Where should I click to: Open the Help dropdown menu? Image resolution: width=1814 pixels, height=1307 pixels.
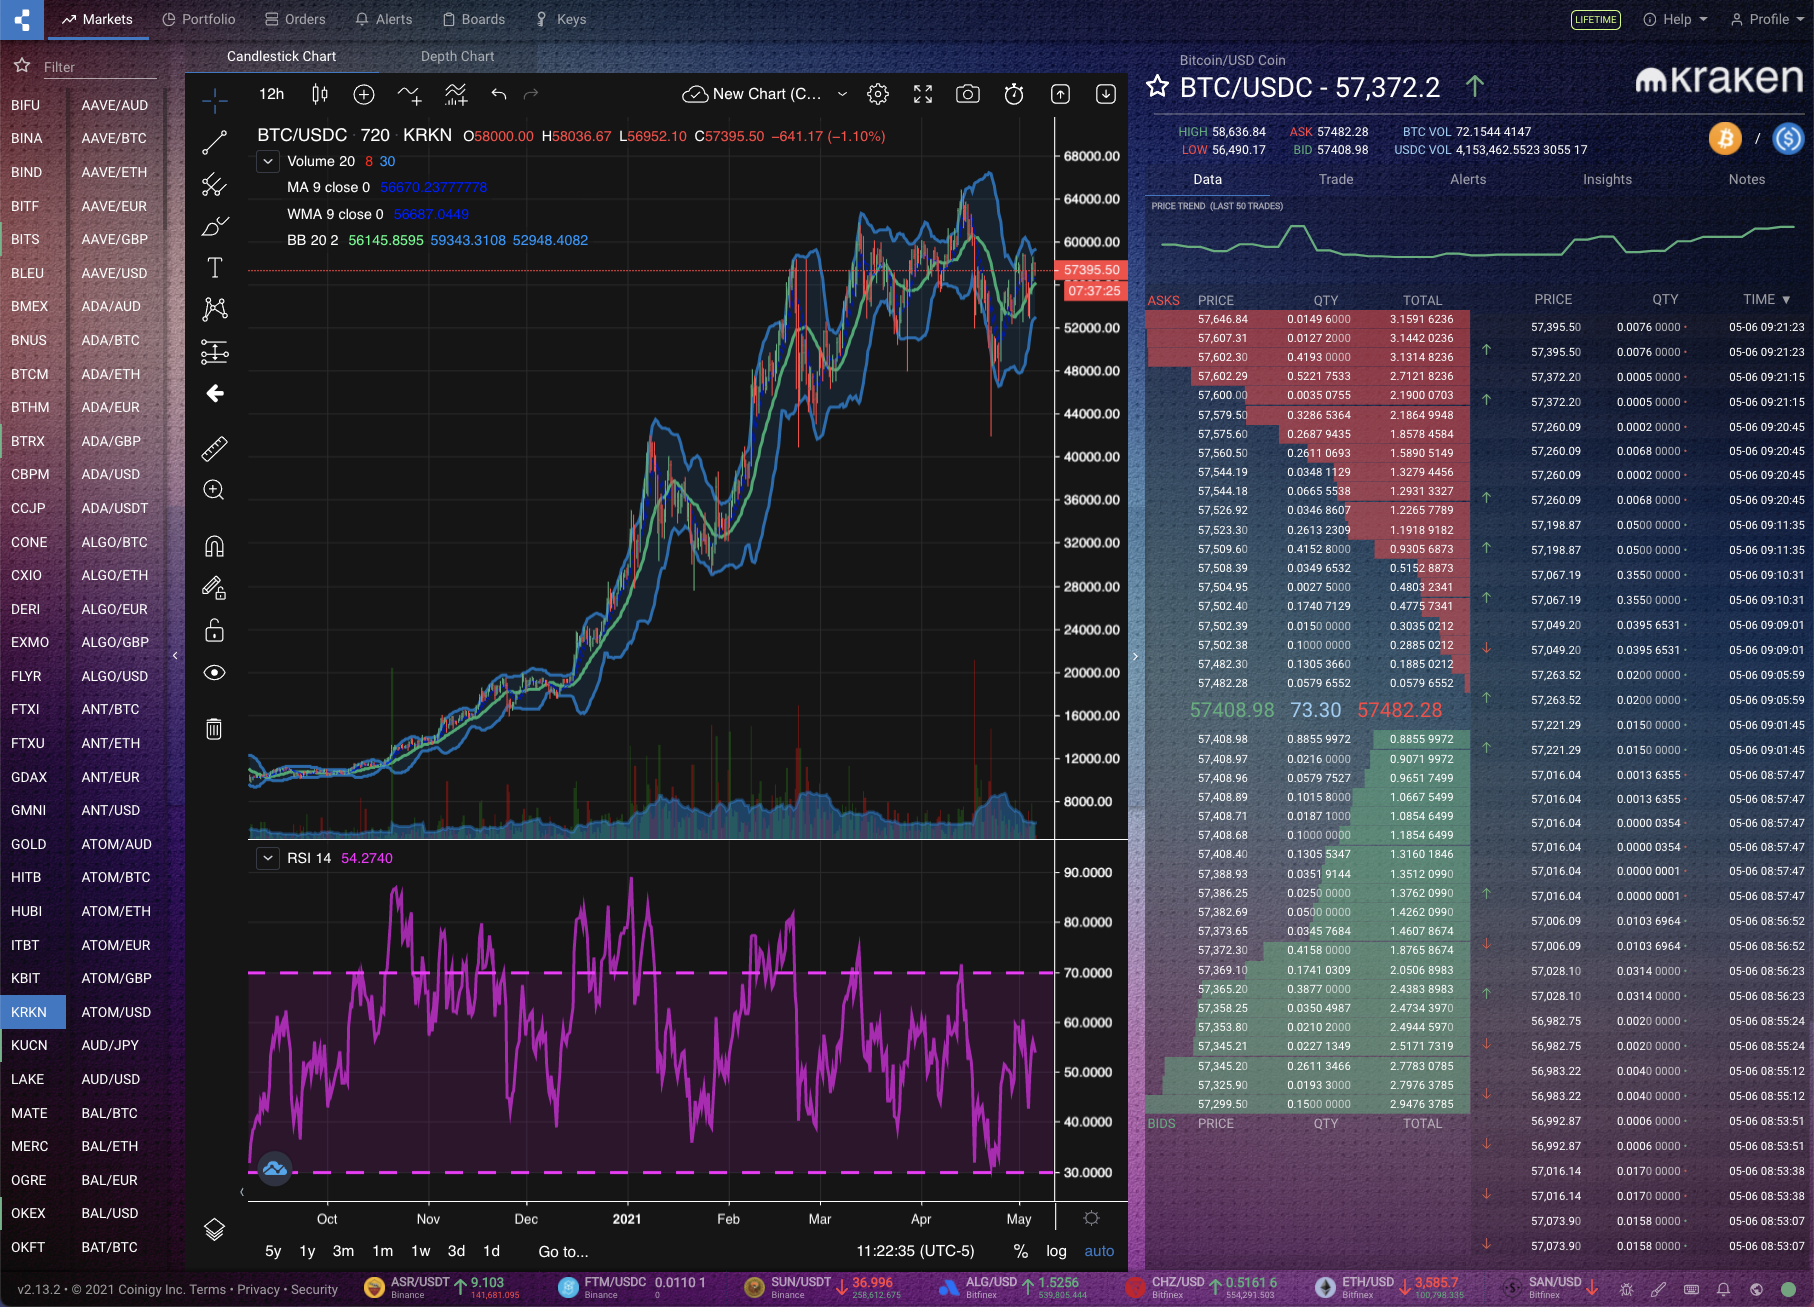click(x=1676, y=19)
